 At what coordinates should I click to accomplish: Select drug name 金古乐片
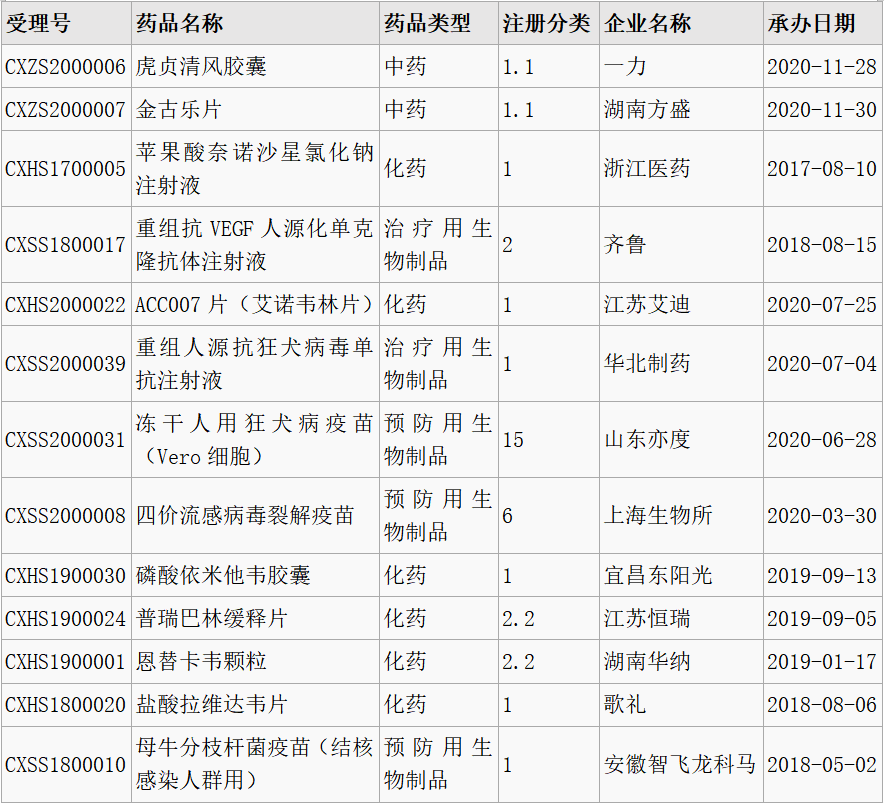point(179,109)
